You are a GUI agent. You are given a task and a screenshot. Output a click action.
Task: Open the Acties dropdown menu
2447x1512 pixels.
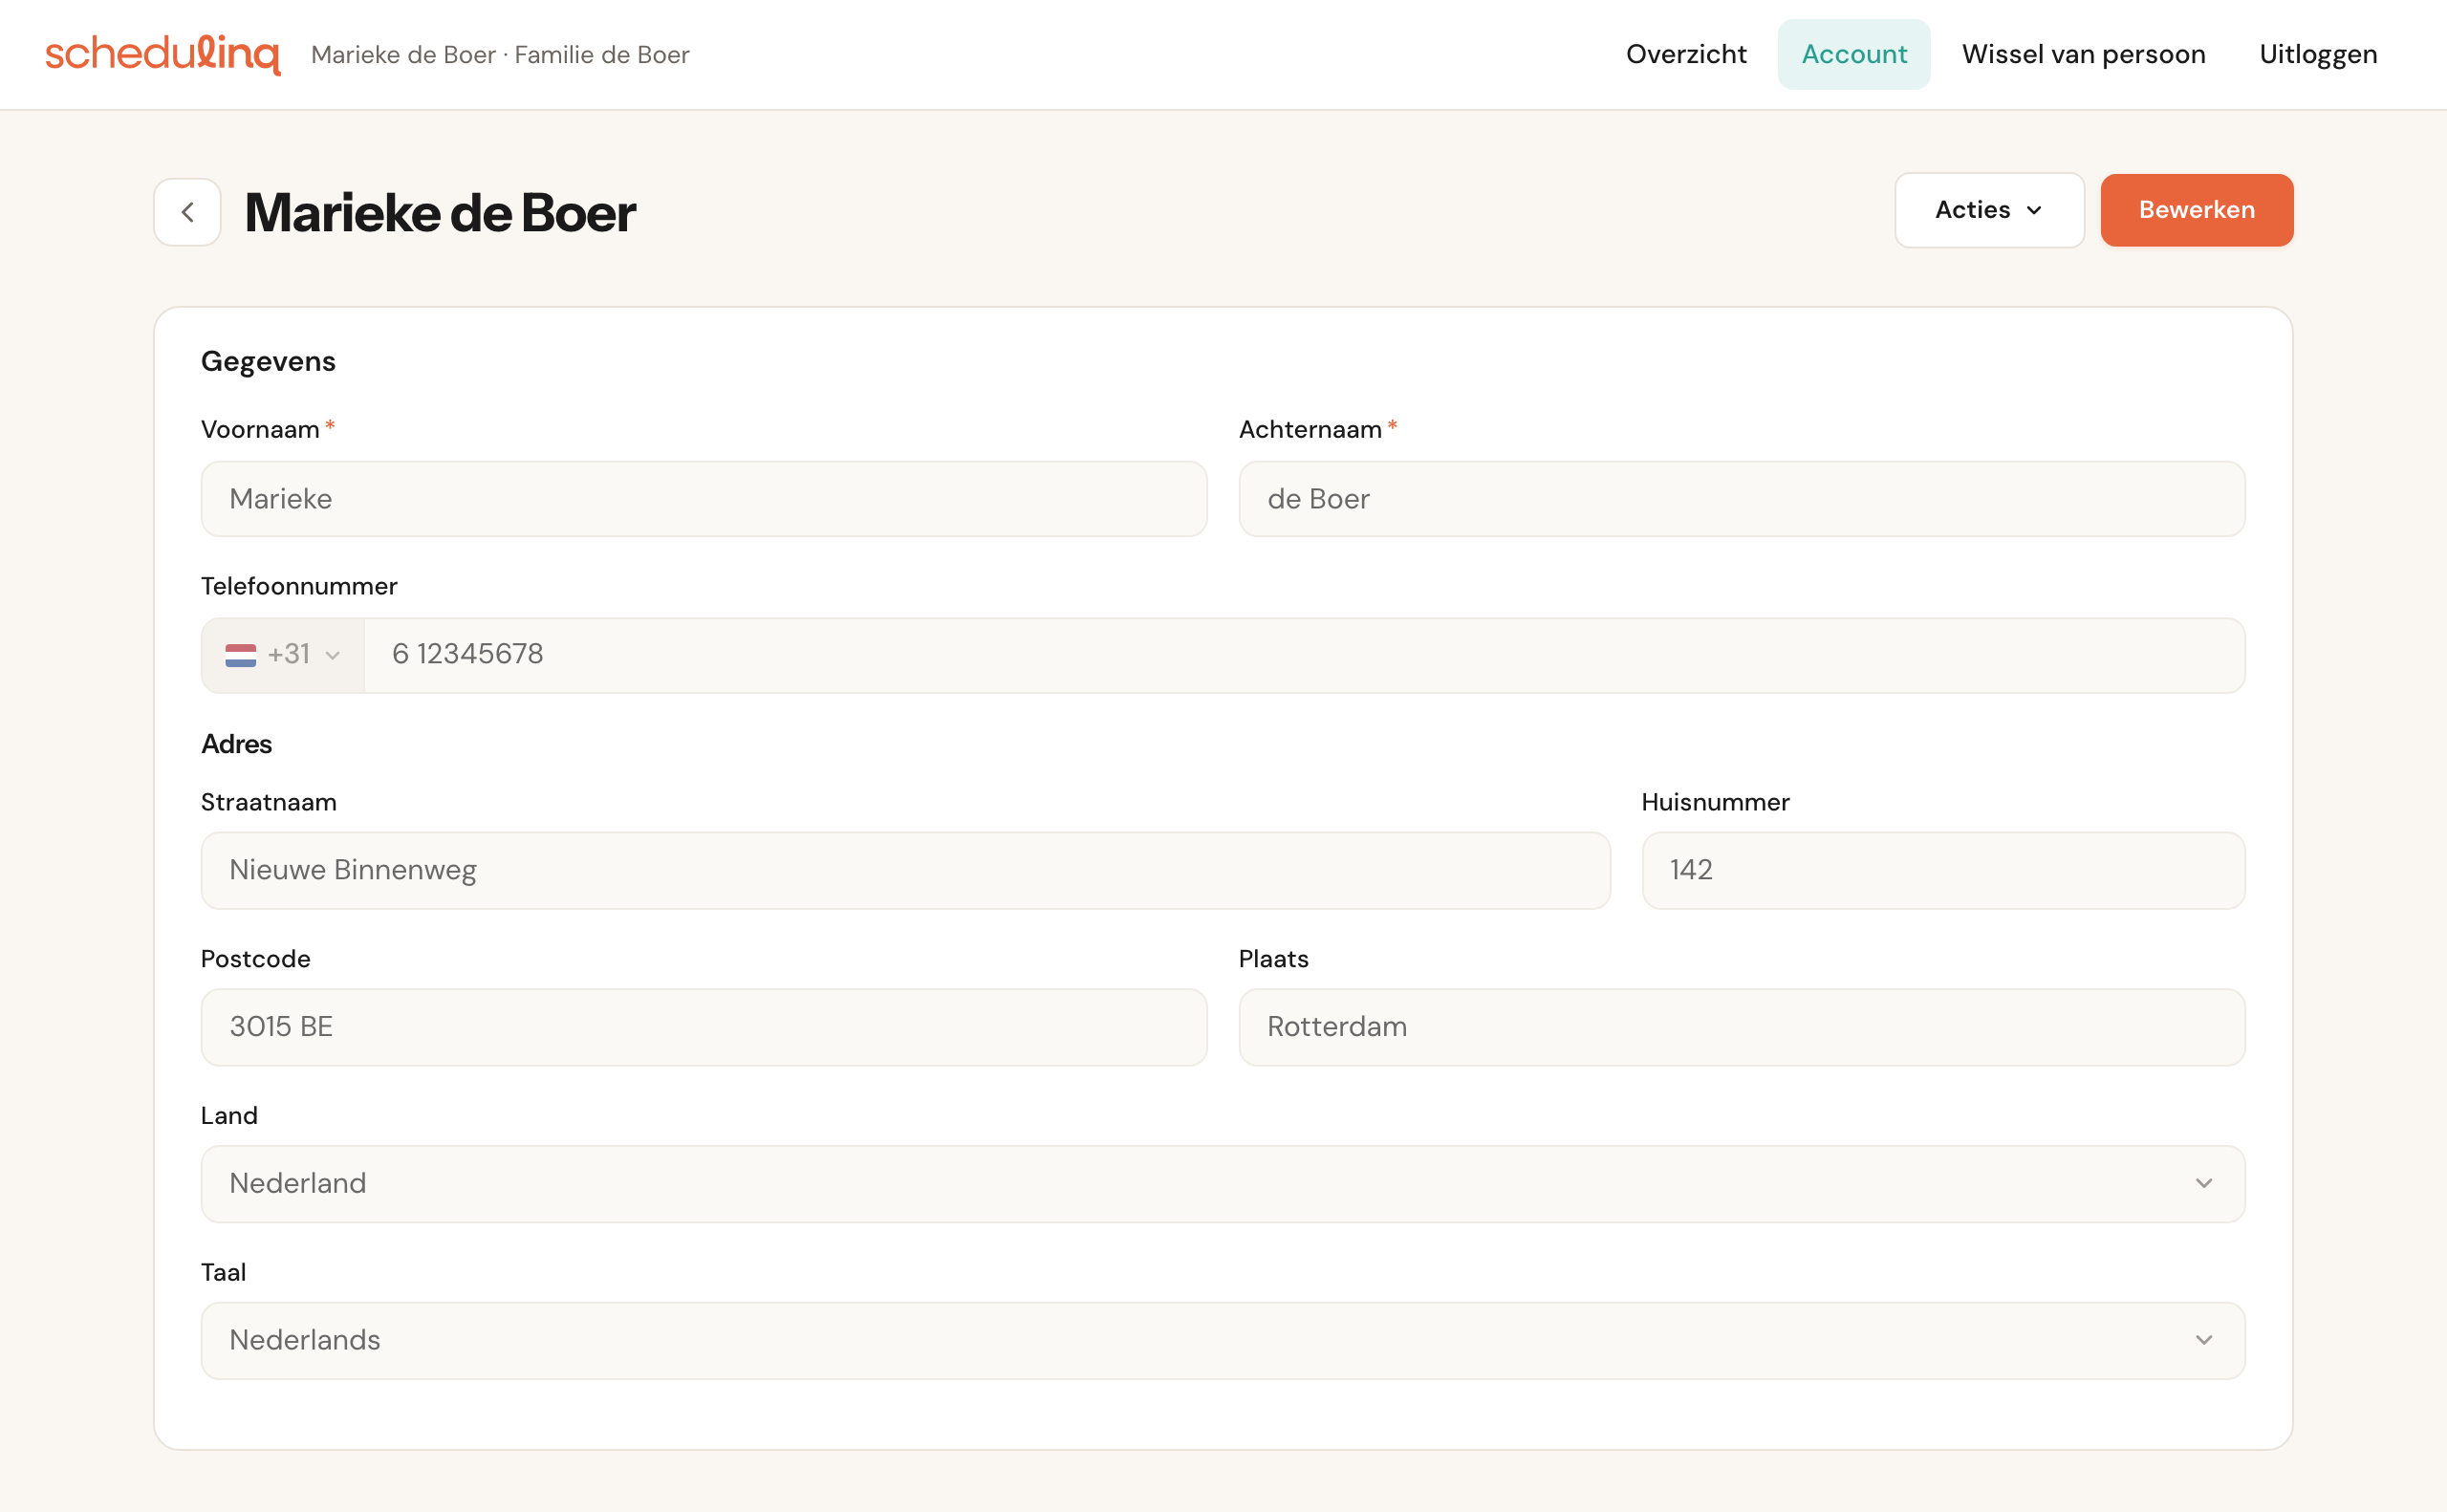click(x=1989, y=210)
